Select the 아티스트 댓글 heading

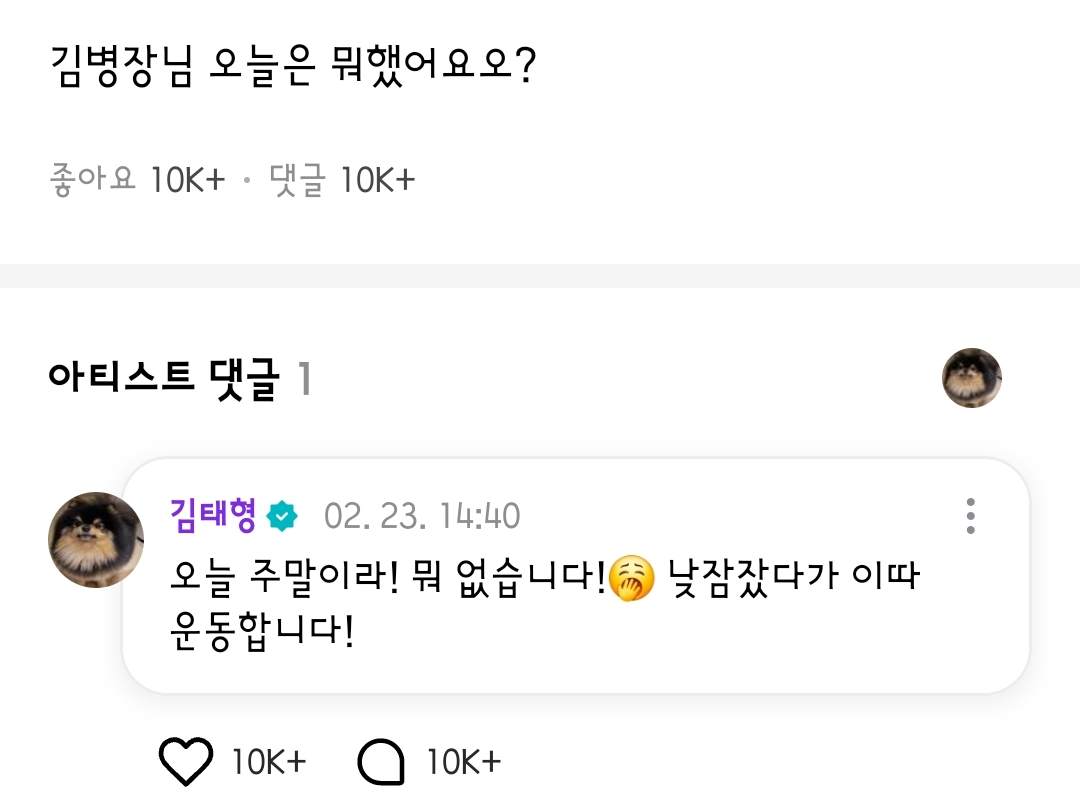click(x=161, y=380)
